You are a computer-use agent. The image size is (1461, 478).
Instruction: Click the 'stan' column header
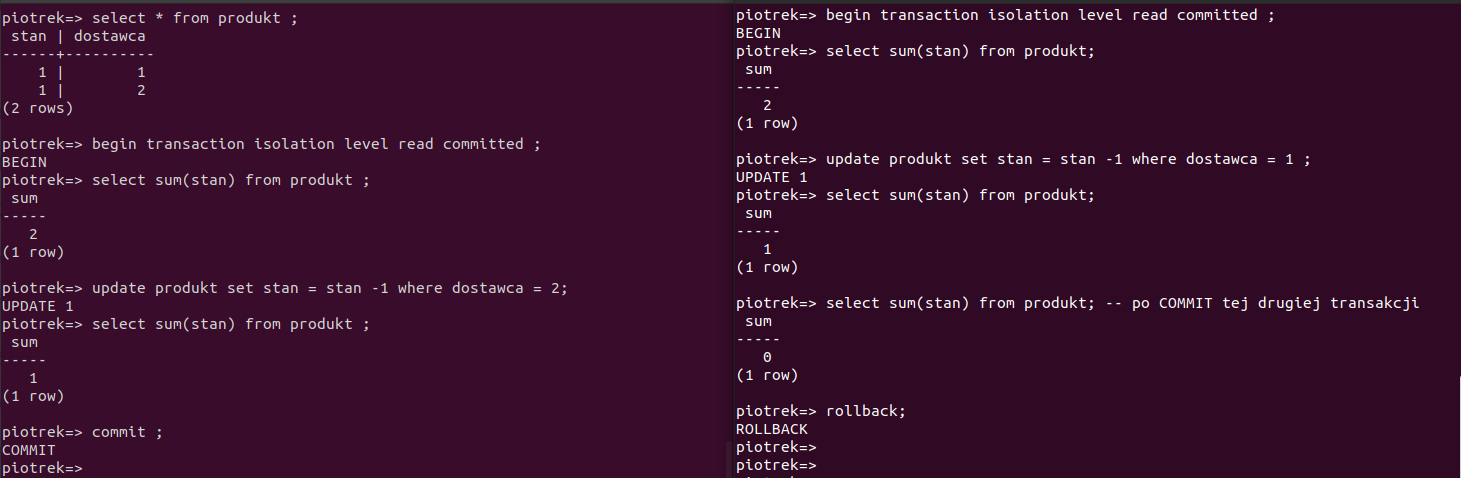tap(28, 36)
